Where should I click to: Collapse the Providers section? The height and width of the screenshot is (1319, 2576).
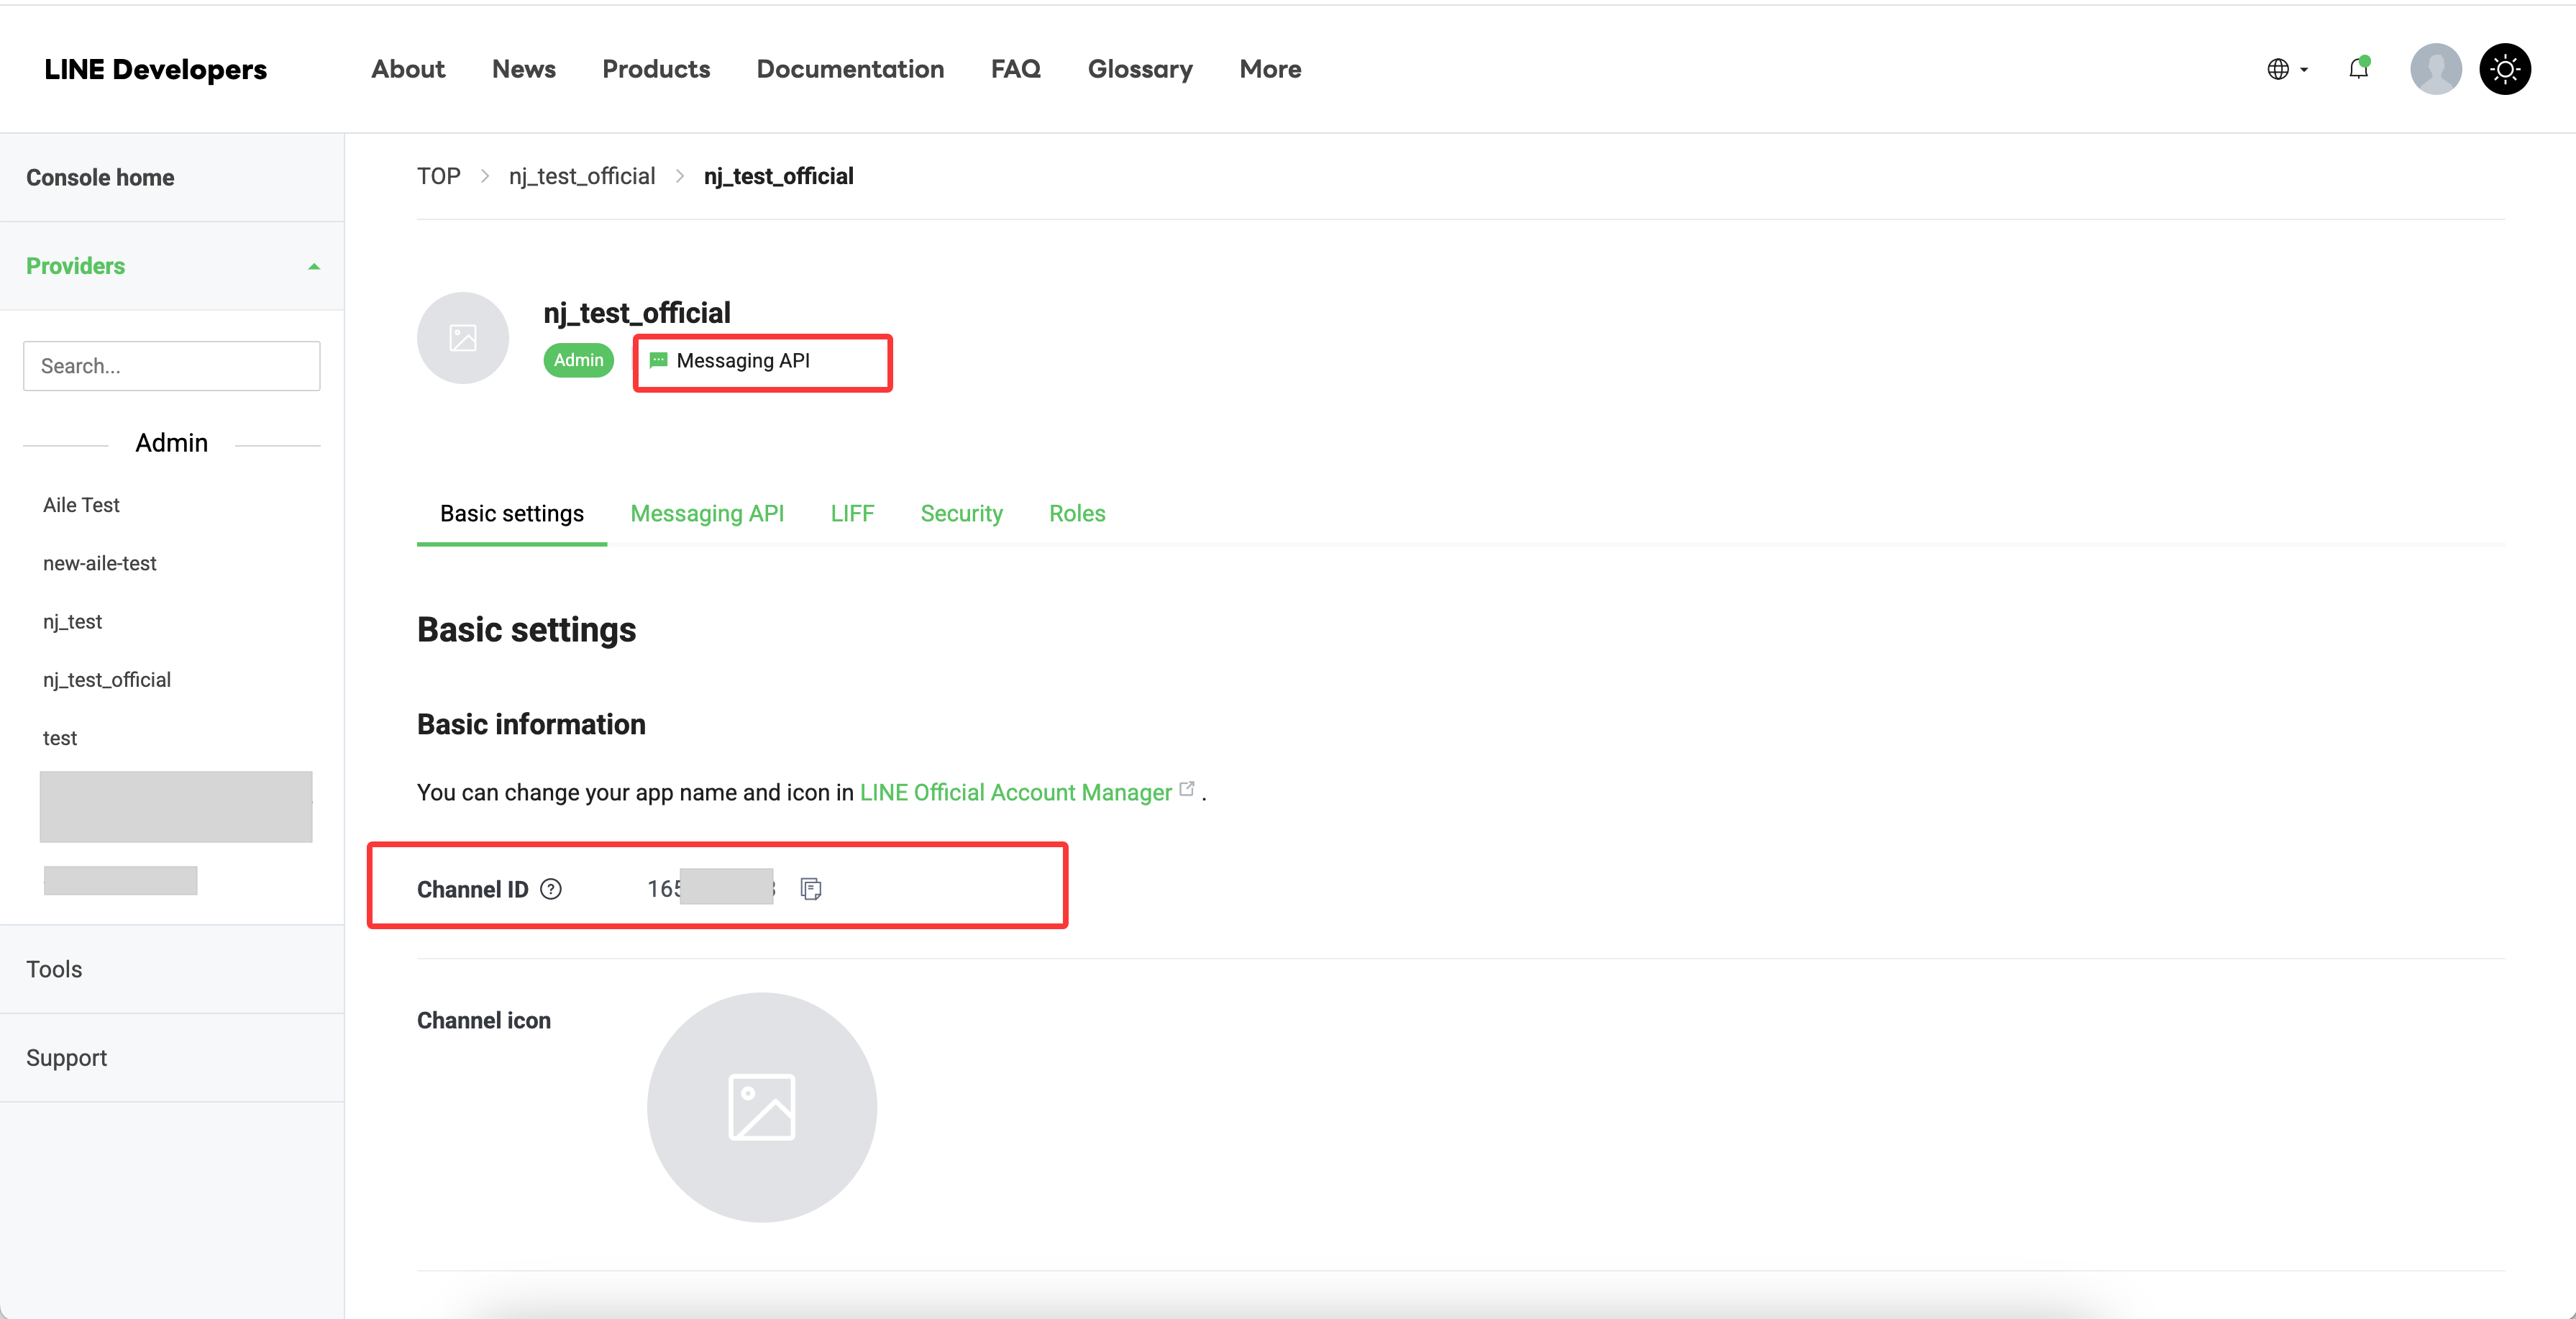point(314,266)
